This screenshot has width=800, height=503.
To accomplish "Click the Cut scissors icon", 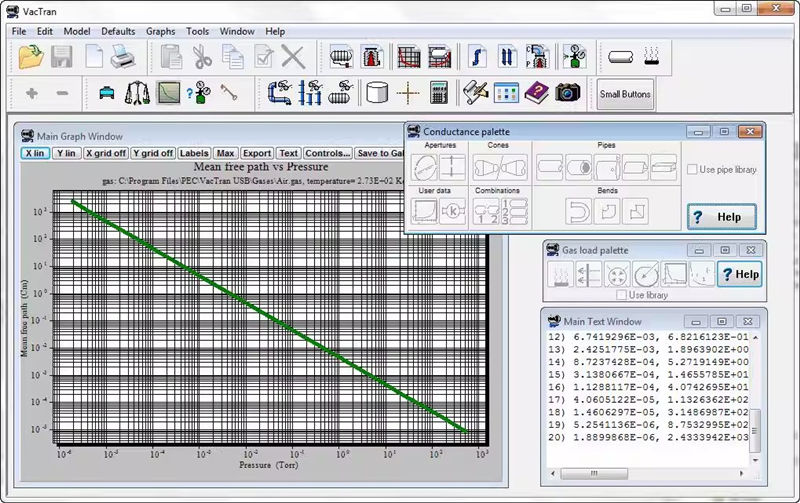I will coord(203,56).
